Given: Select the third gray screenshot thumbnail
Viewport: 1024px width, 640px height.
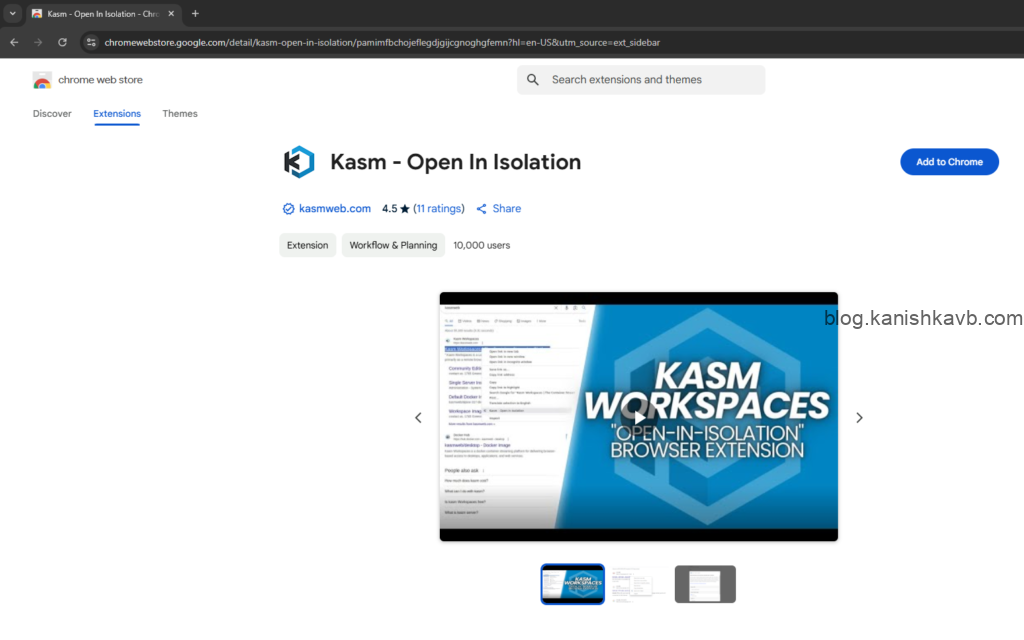Looking at the screenshot, I should pos(705,584).
